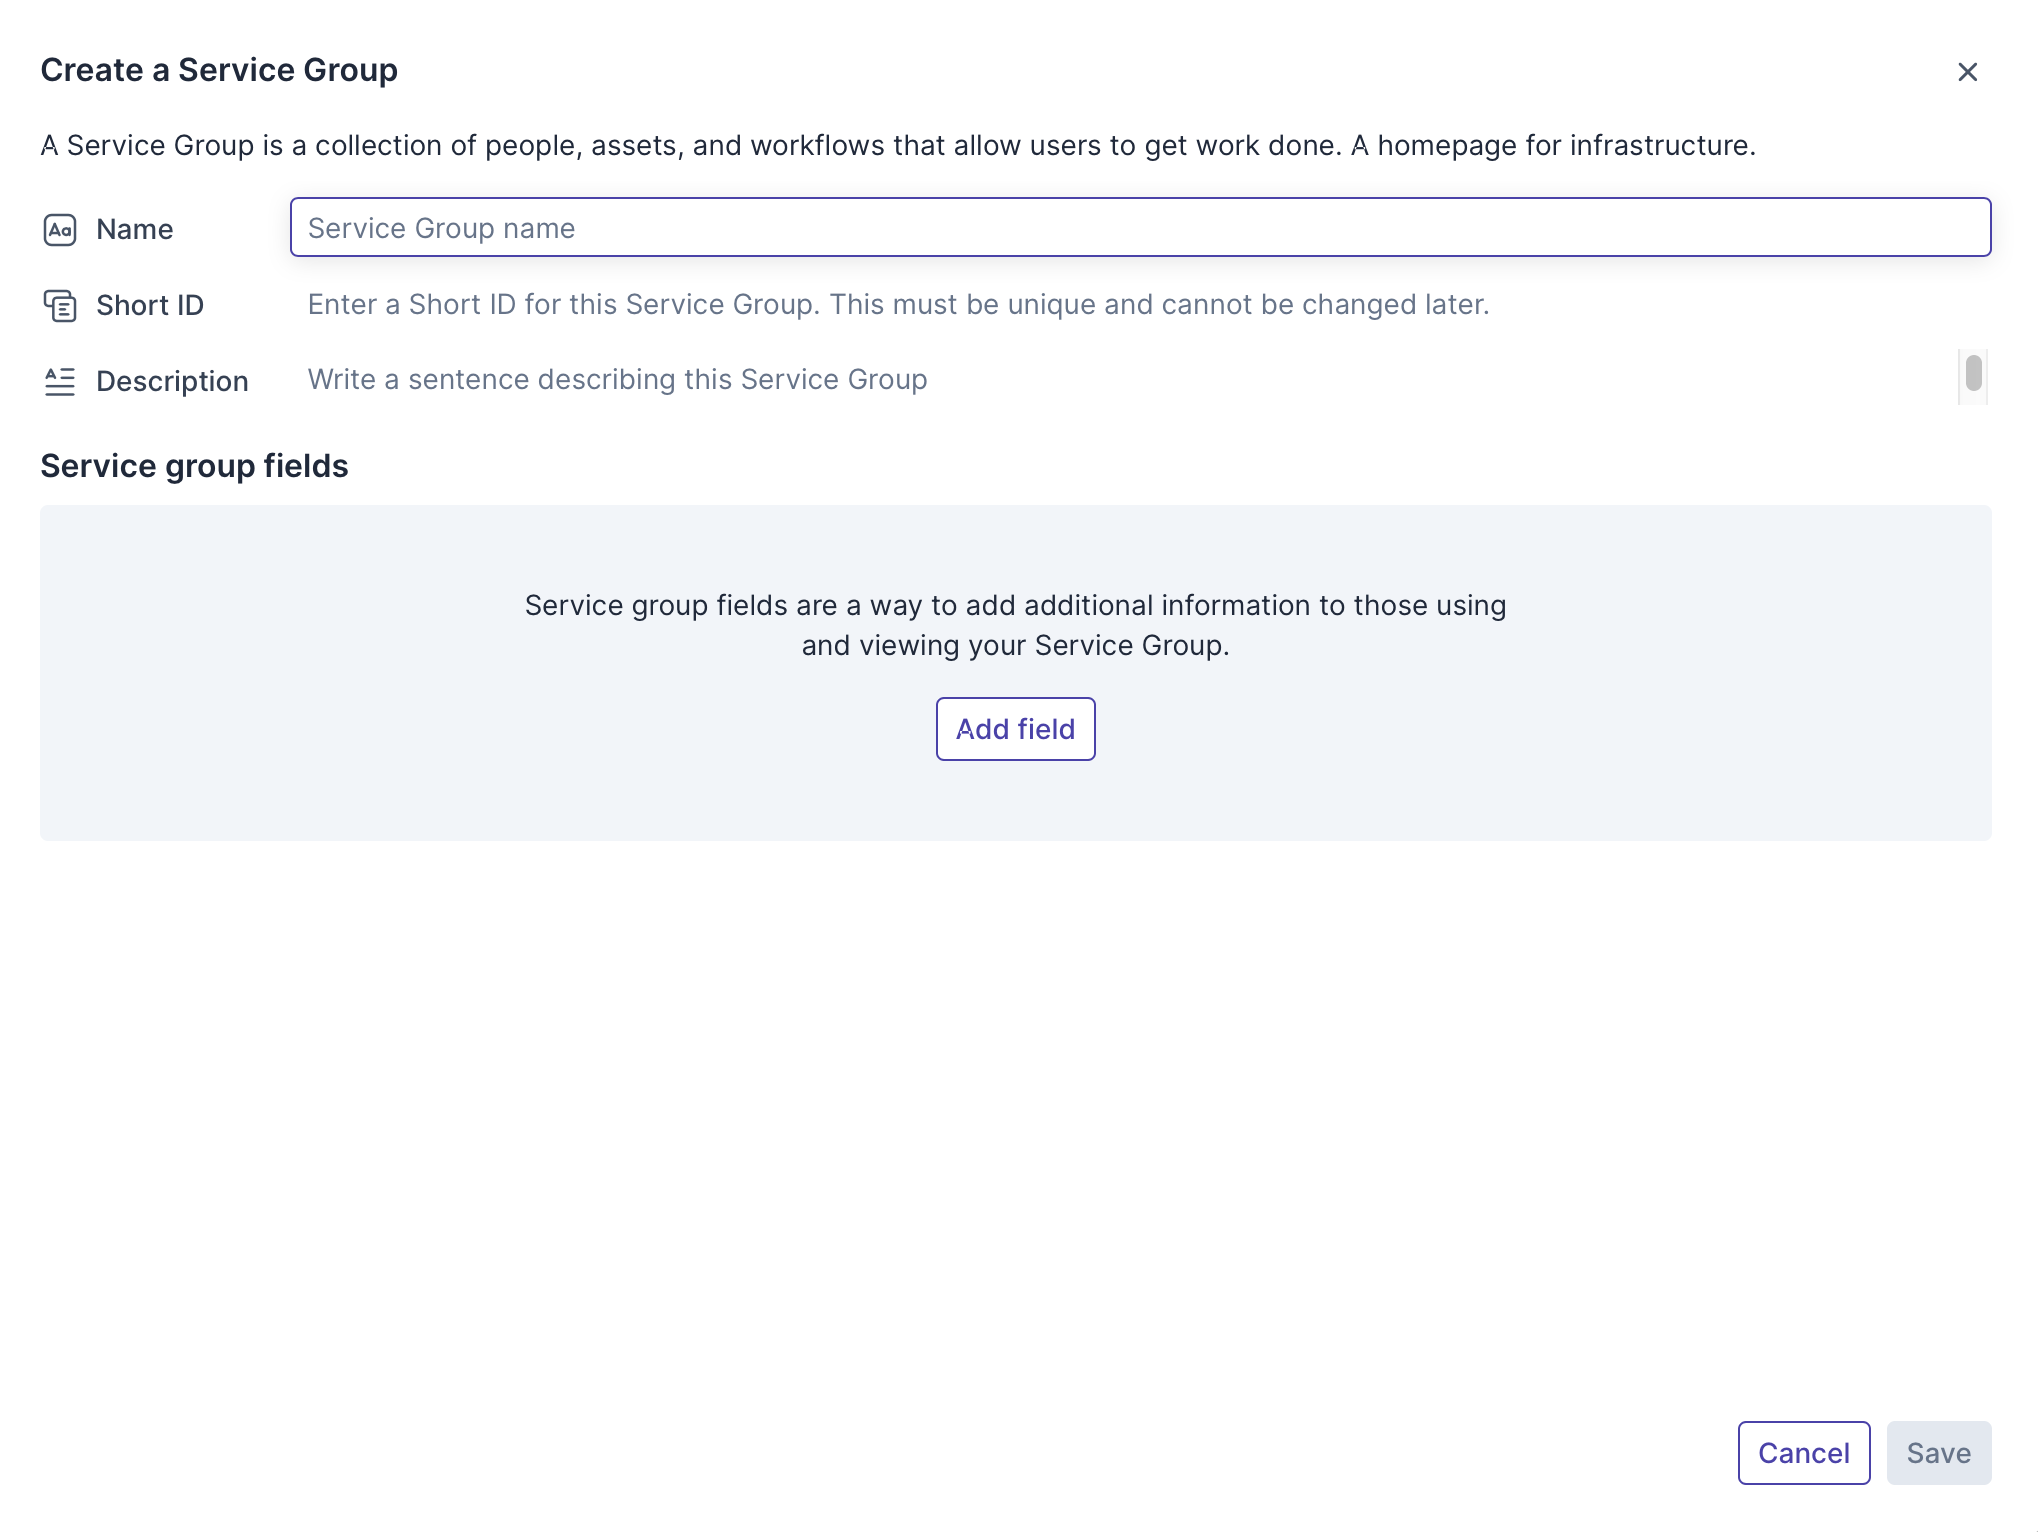Click the "Create a Service Group" title
Viewport: 2038px width, 1532px height.
pos(219,70)
